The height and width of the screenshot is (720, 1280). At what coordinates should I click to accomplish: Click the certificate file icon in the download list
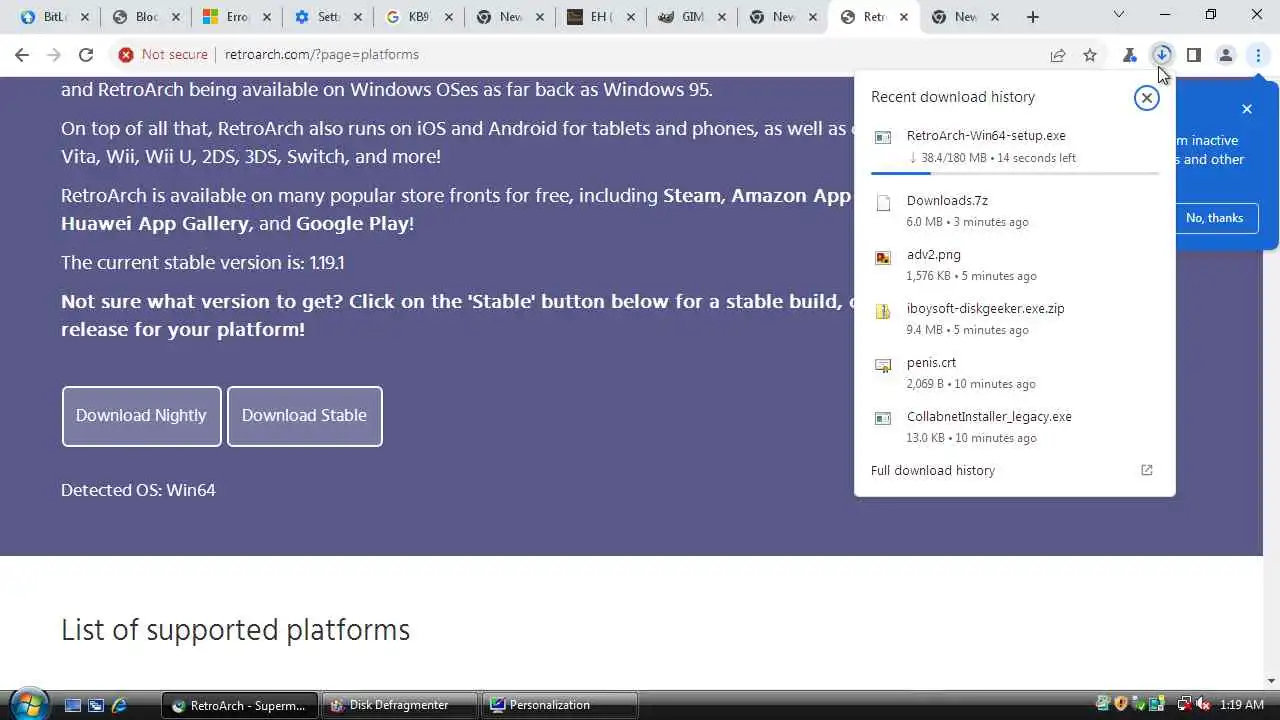tap(882, 365)
